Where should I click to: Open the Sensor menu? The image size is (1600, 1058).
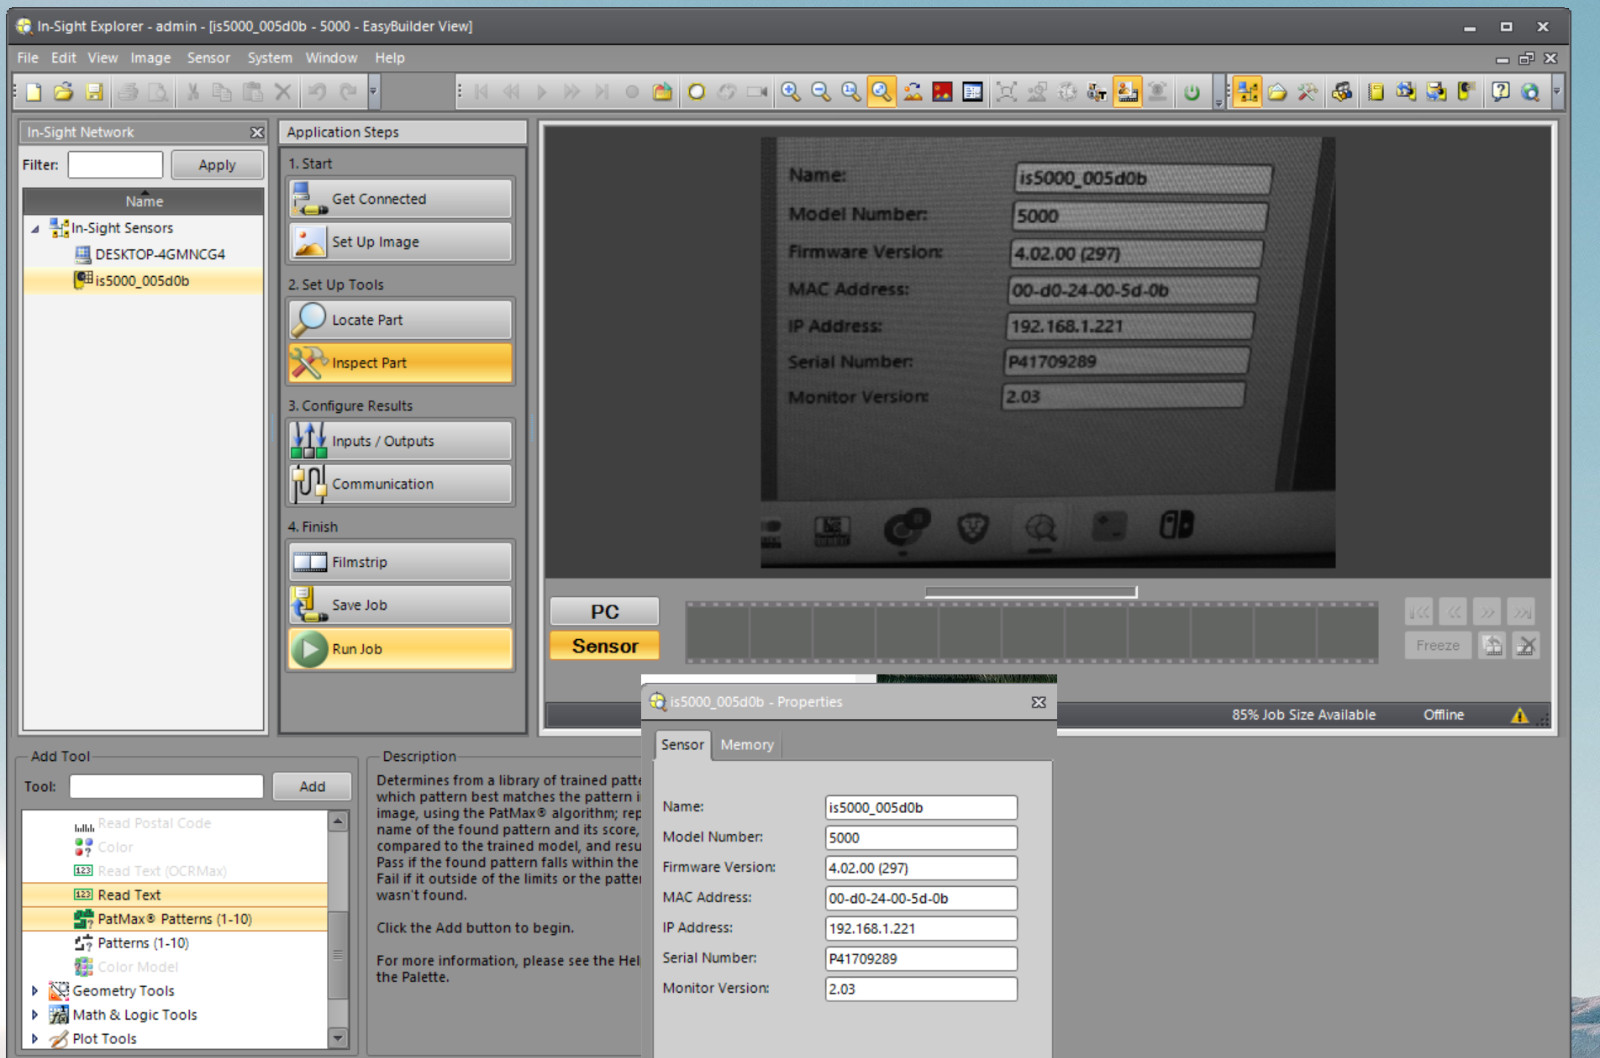(208, 58)
